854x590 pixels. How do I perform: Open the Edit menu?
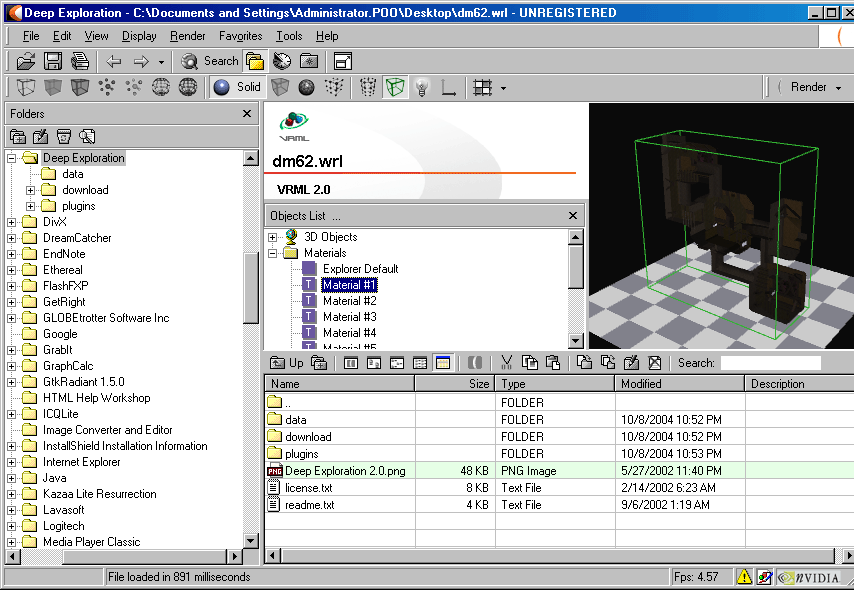point(62,36)
